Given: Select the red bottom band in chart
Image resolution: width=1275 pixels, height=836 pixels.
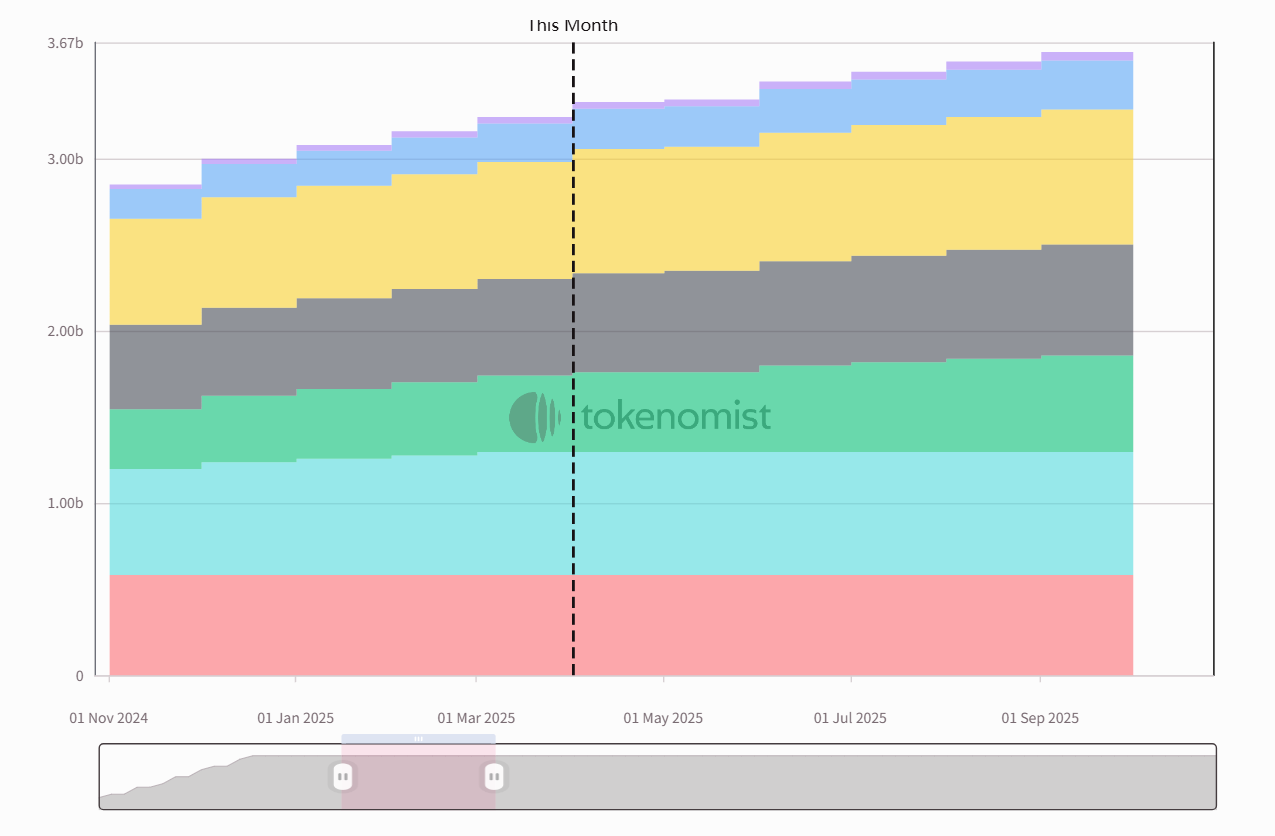Looking at the screenshot, I should pyautogui.click(x=620, y=625).
